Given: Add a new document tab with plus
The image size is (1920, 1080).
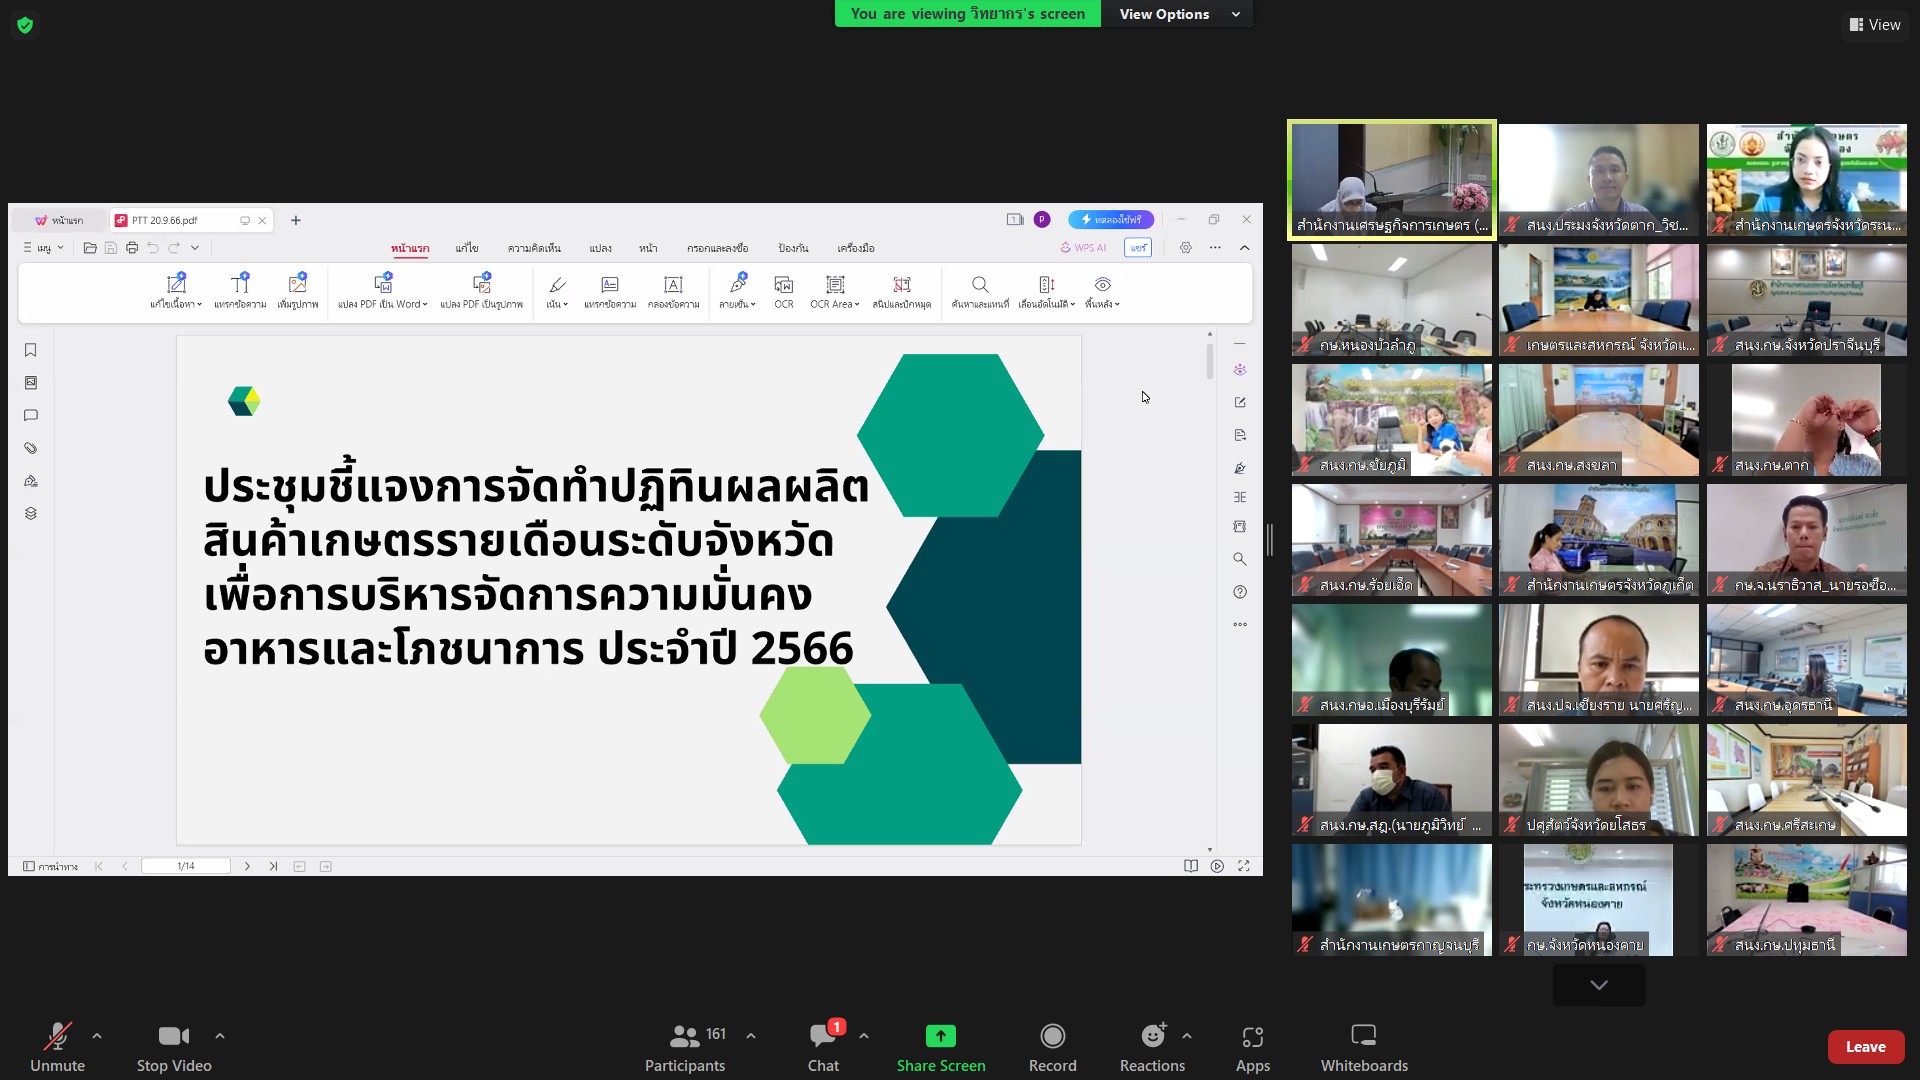Looking at the screenshot, I should coord(296,220).
